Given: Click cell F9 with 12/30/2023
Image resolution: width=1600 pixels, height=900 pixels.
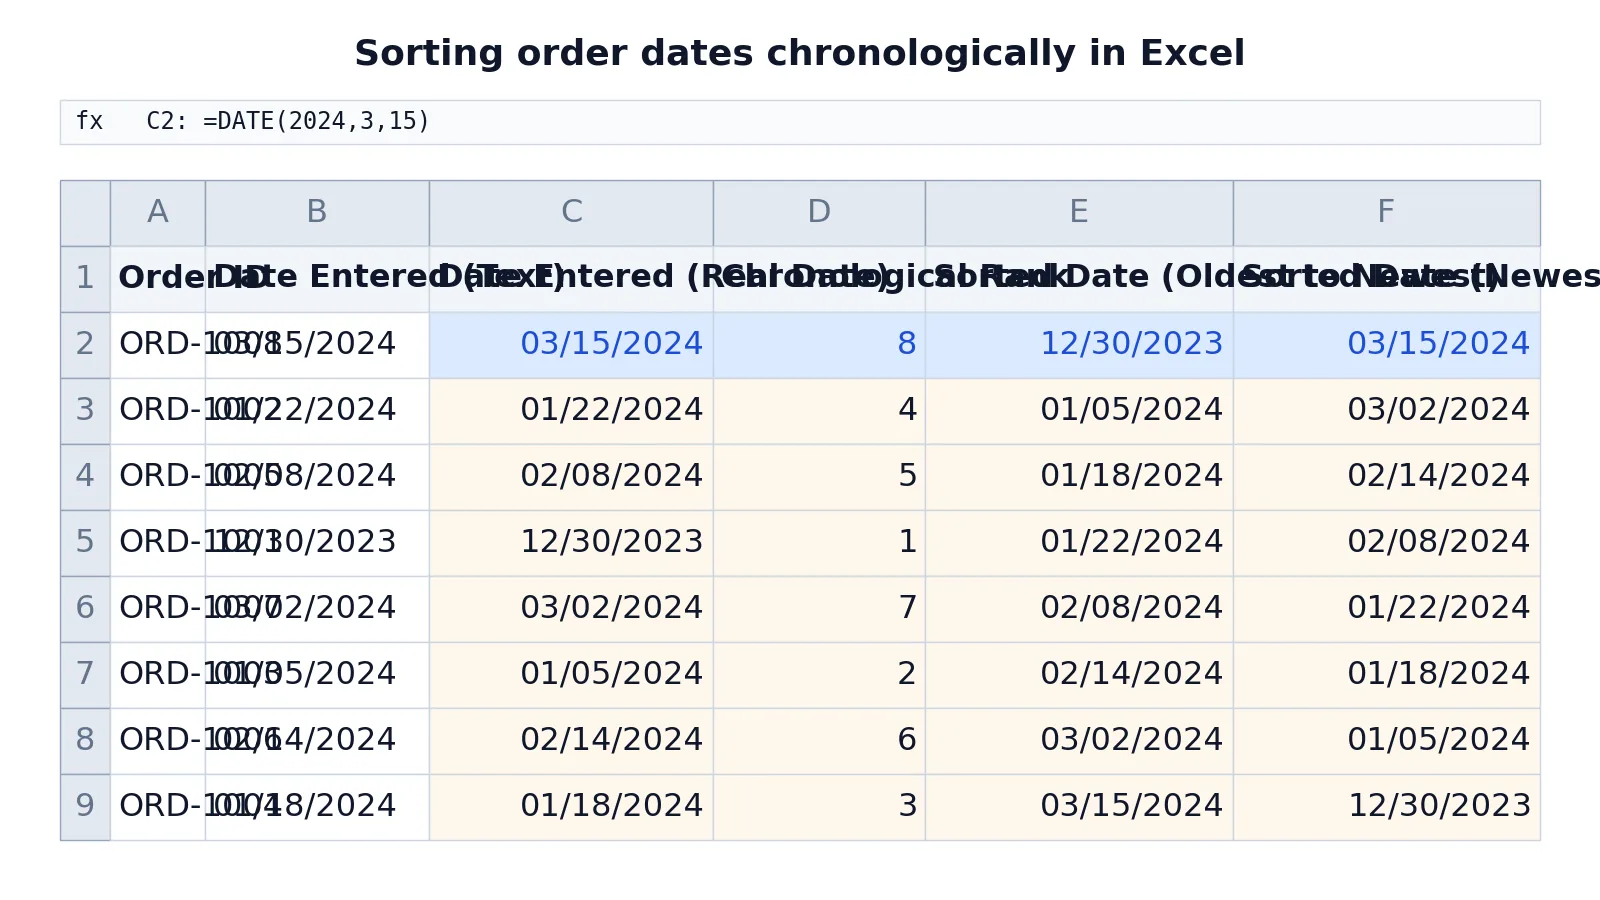Looking at the screenshot, I should coord(1386,807).
